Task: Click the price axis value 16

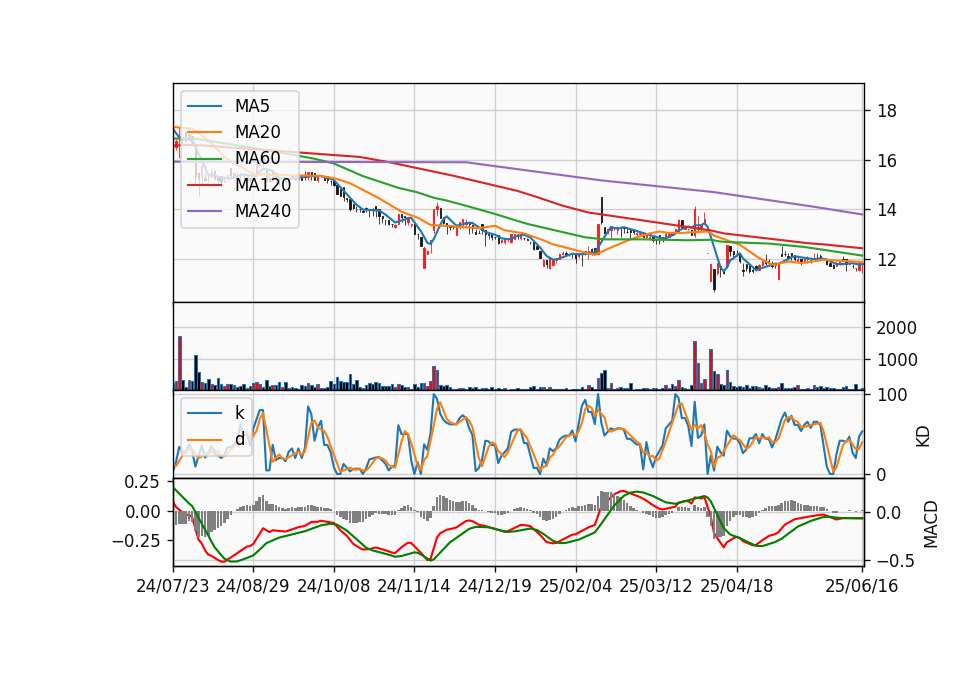Action: 887,160
